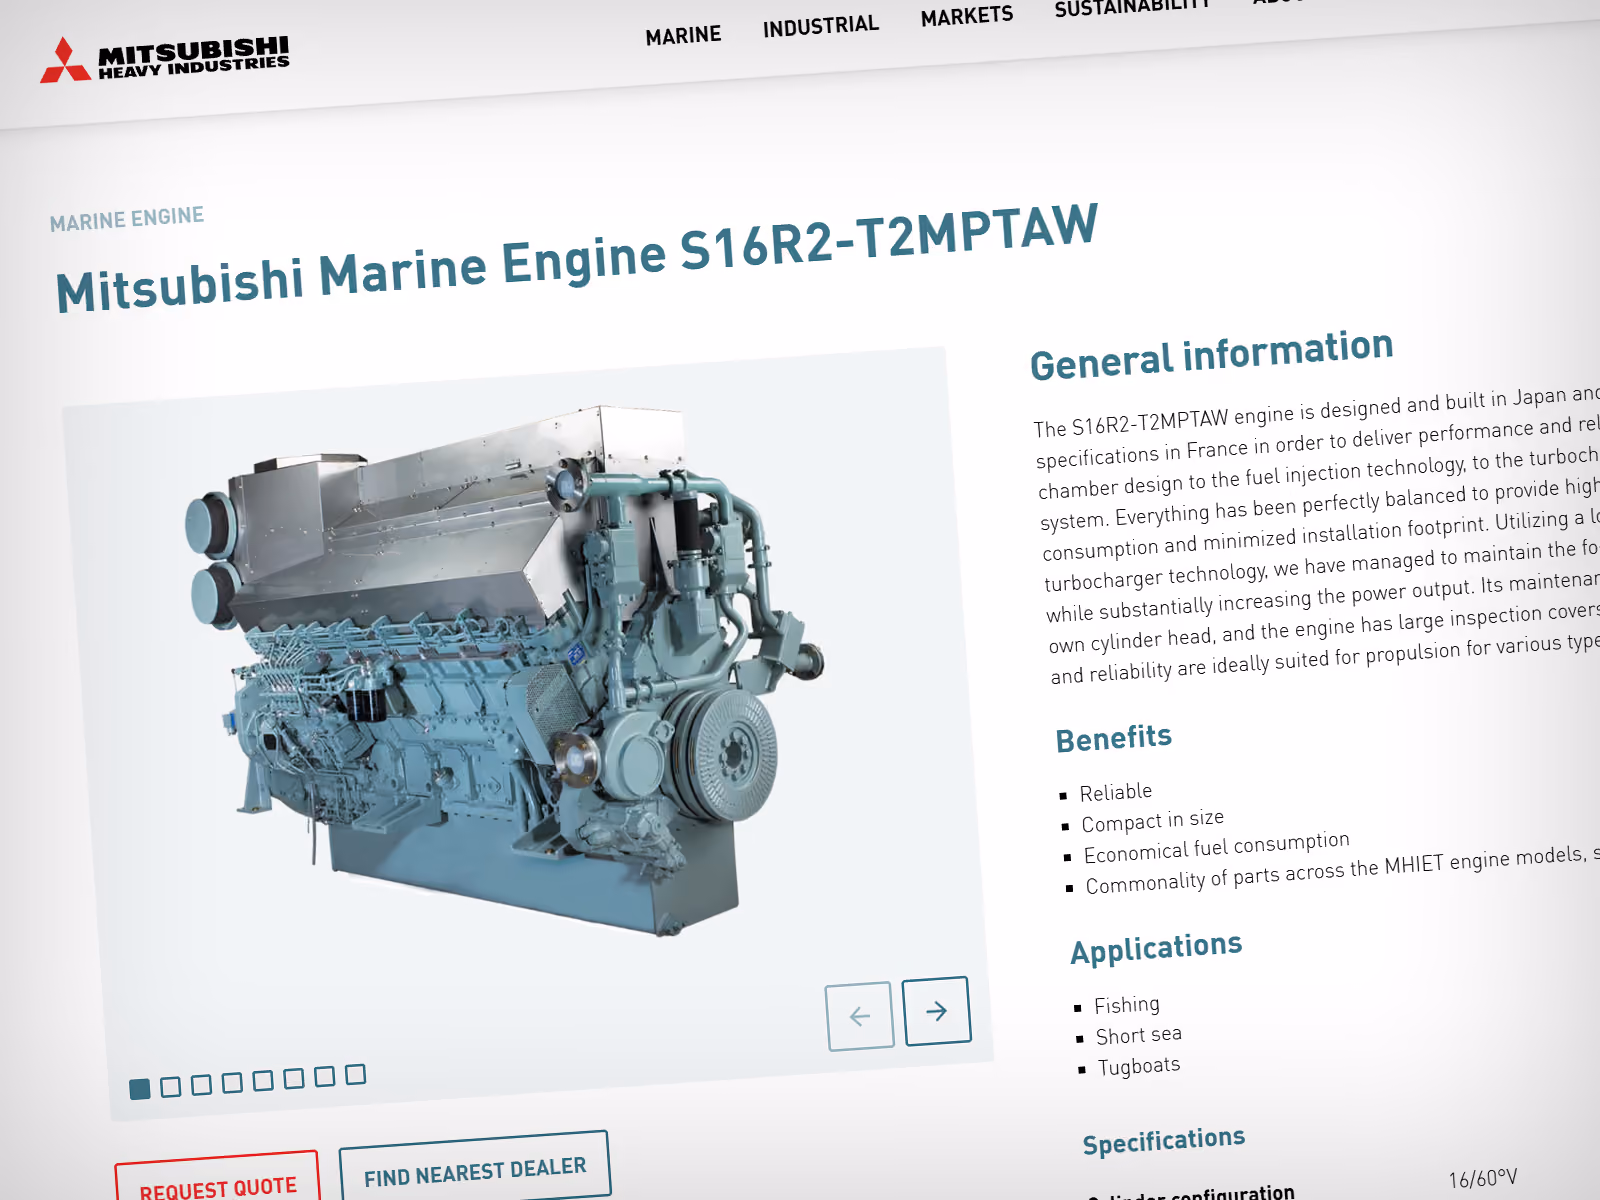Image resolution: width=1600 pixels, height=1200 pixels.
Task: Click the Tugboats application item
Action: 1139,1066
